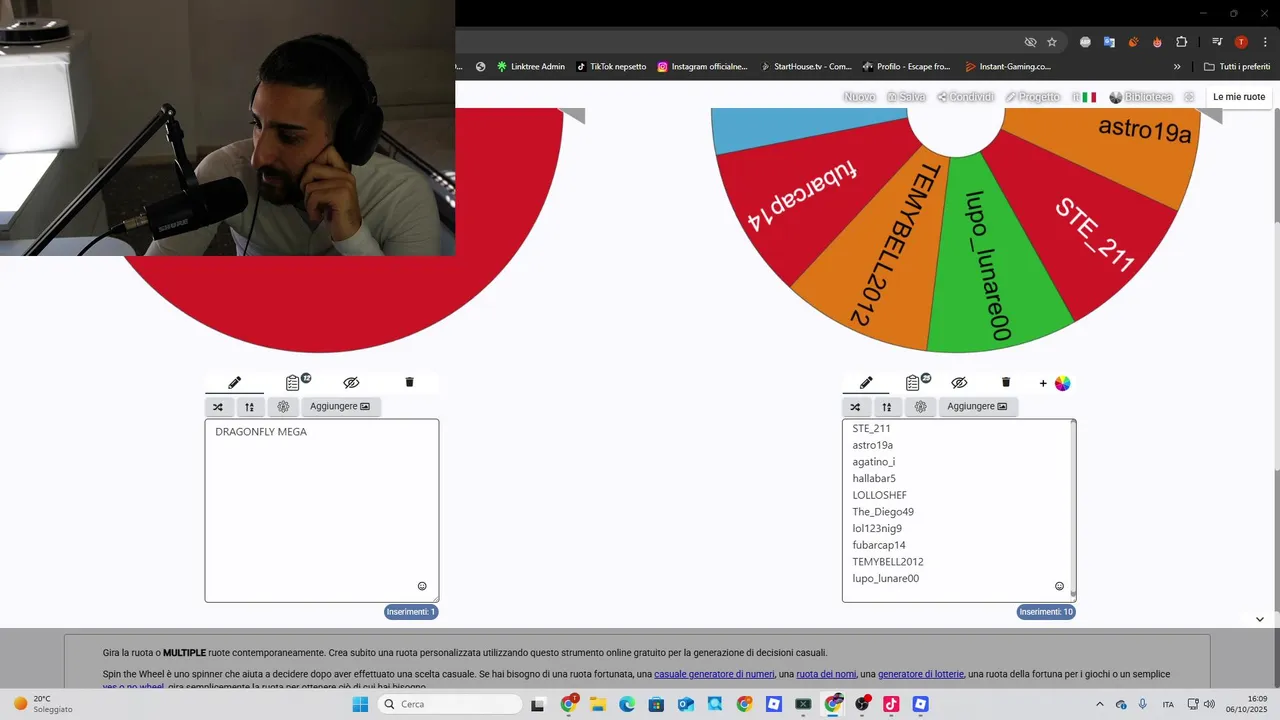Toggle the hide eye icon of right wheel
1280x720 pixels.
coord(959,382)
